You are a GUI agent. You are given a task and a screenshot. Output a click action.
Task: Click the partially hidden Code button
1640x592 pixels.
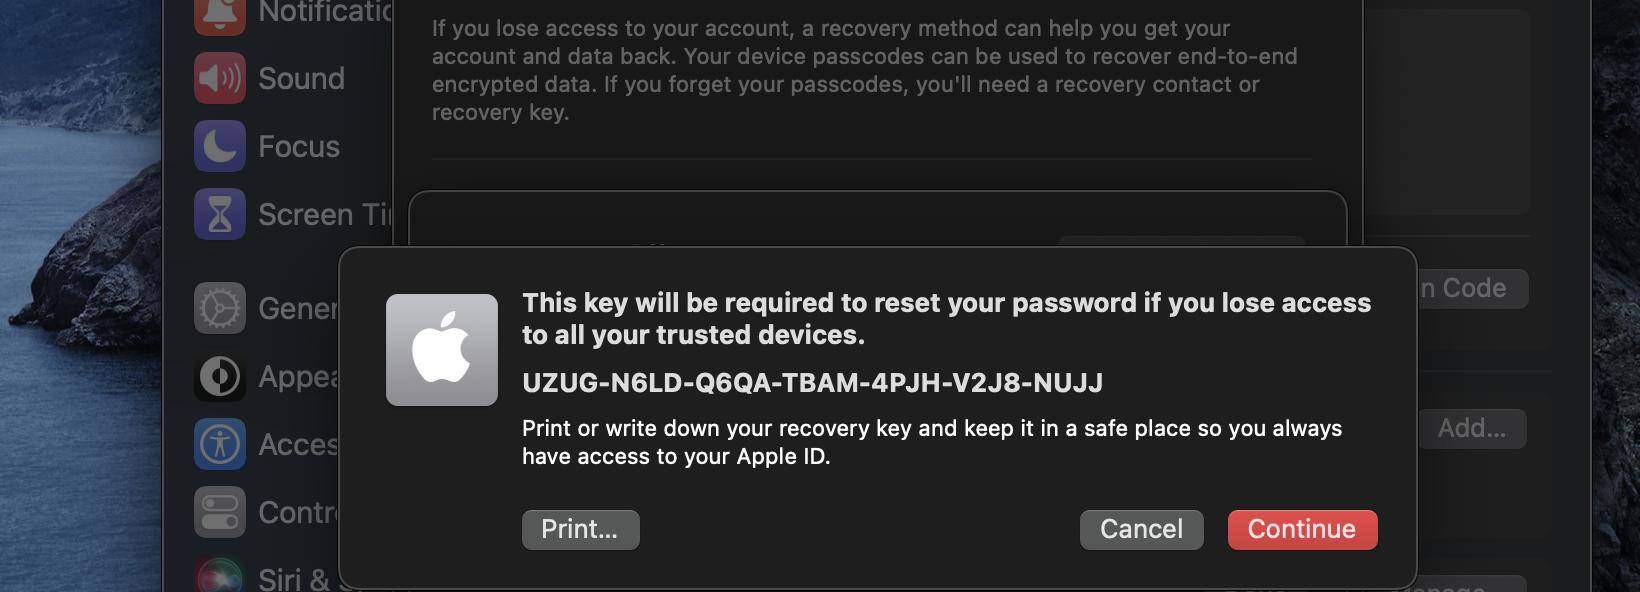[x=1471, y=288]
